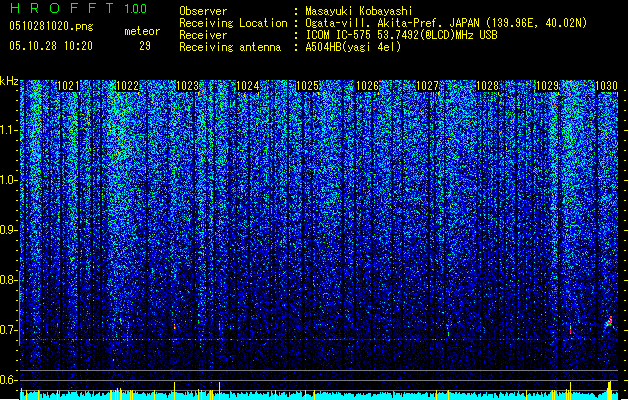Click the kHz axis unit label
Image resolution: width=629 pixels, height=400 pixels.
pos(9,81)
